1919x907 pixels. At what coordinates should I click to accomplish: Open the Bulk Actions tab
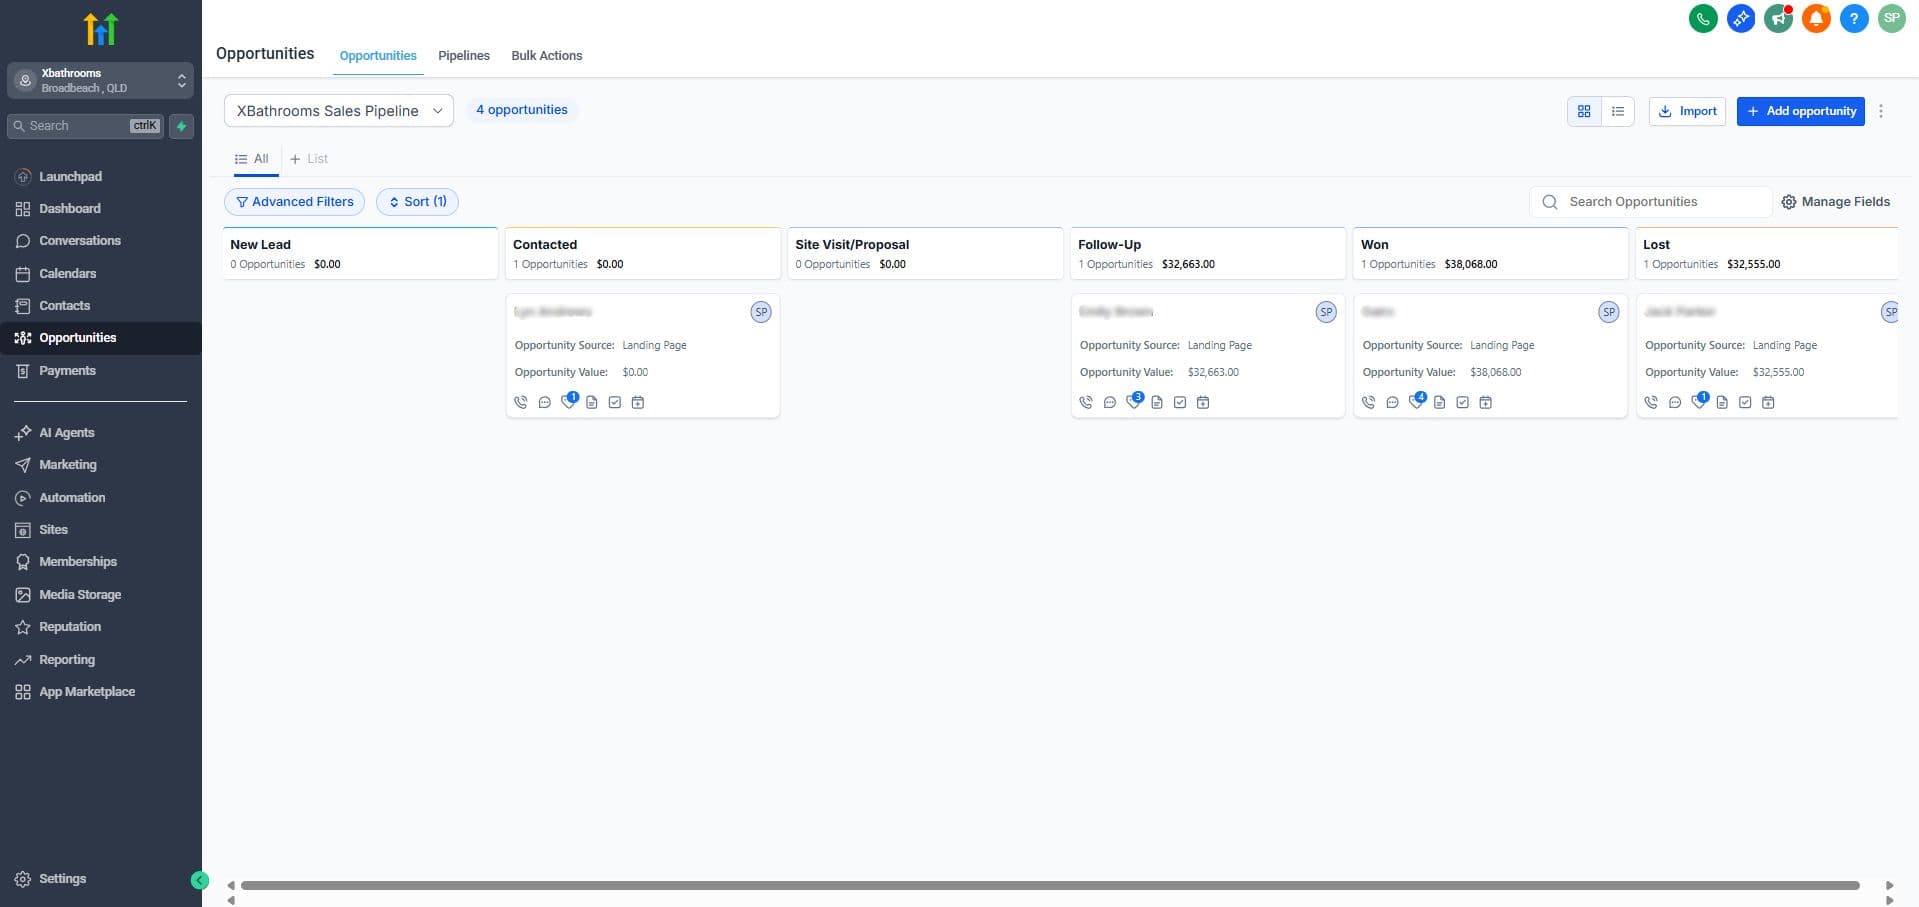tap(546, 56)
